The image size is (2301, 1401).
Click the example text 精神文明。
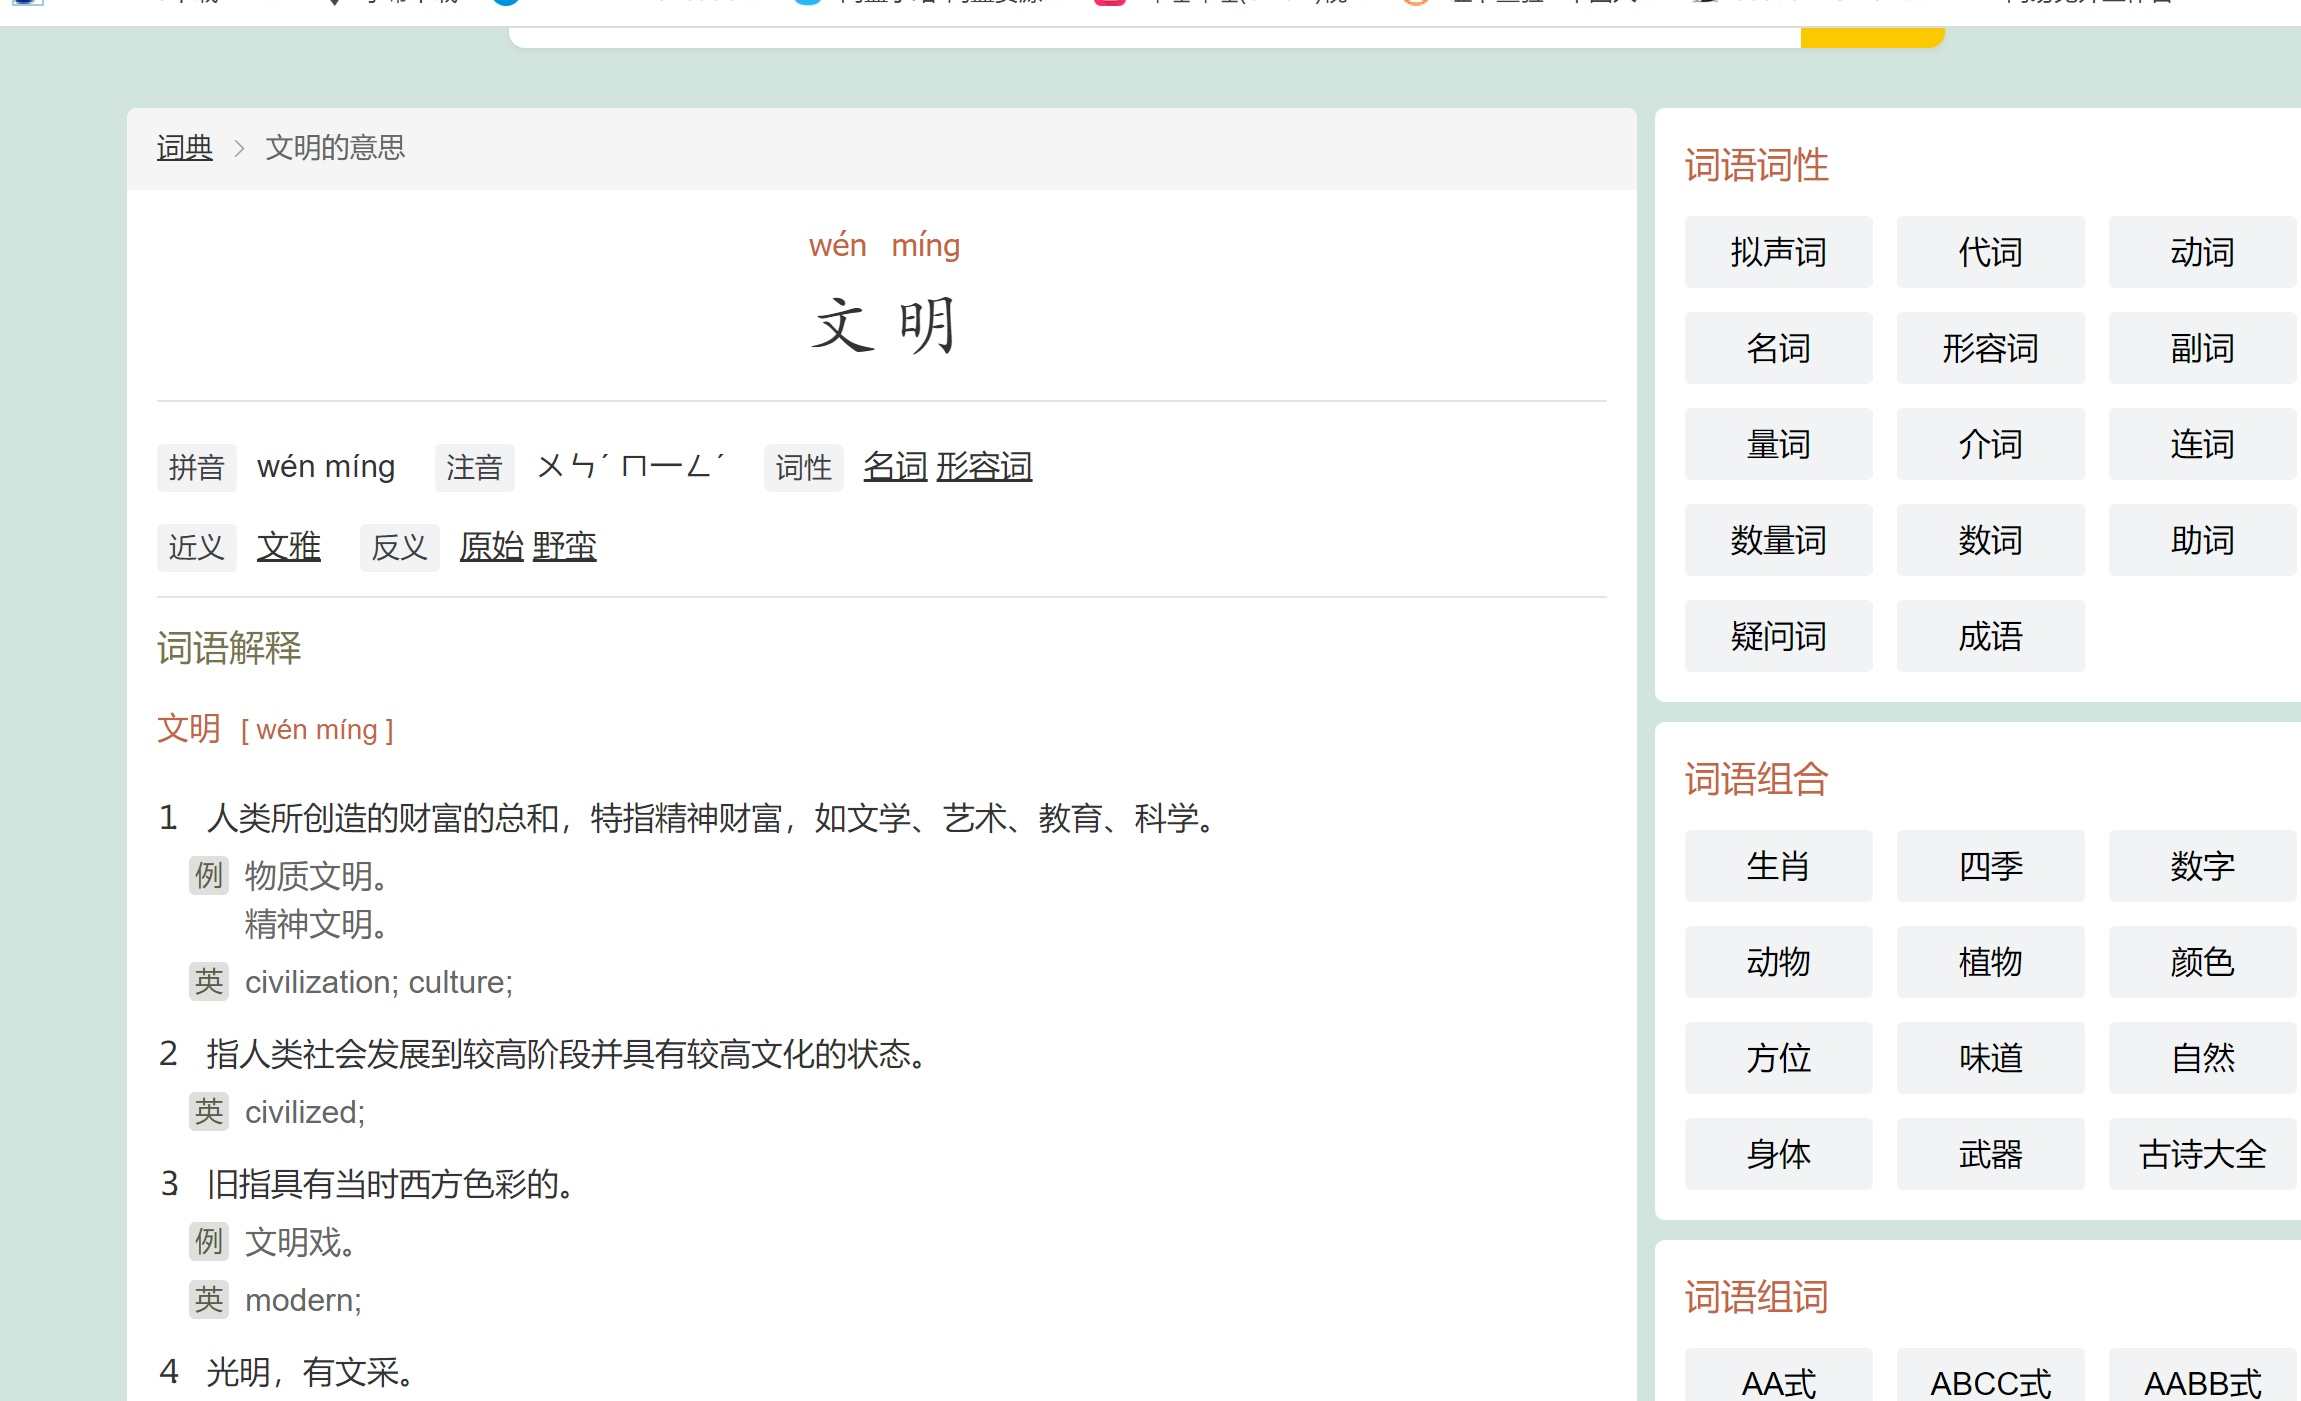point(316,924)
